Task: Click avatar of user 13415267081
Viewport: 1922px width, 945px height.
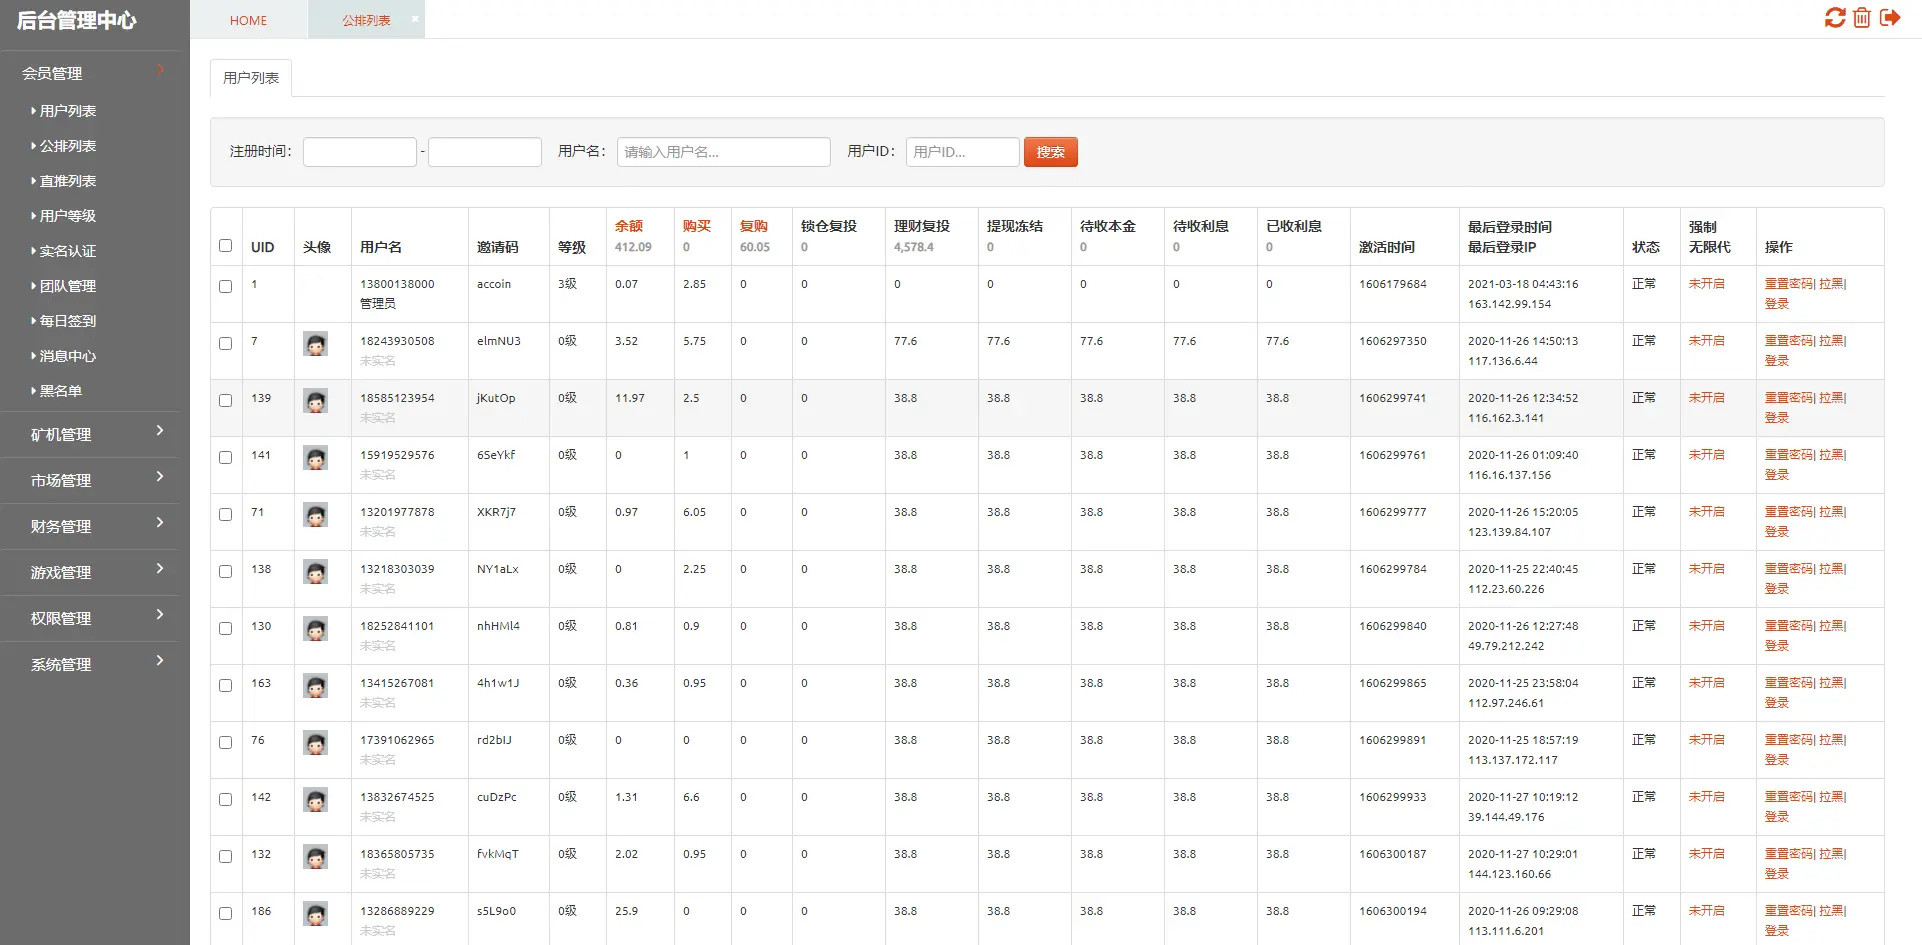Action: coord(316,687)
